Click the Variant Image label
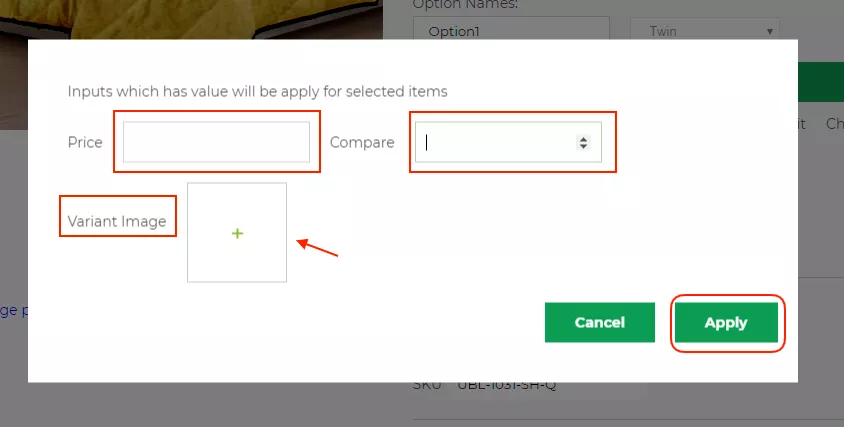The image size is (844, 427). click(x=117, y=221)
